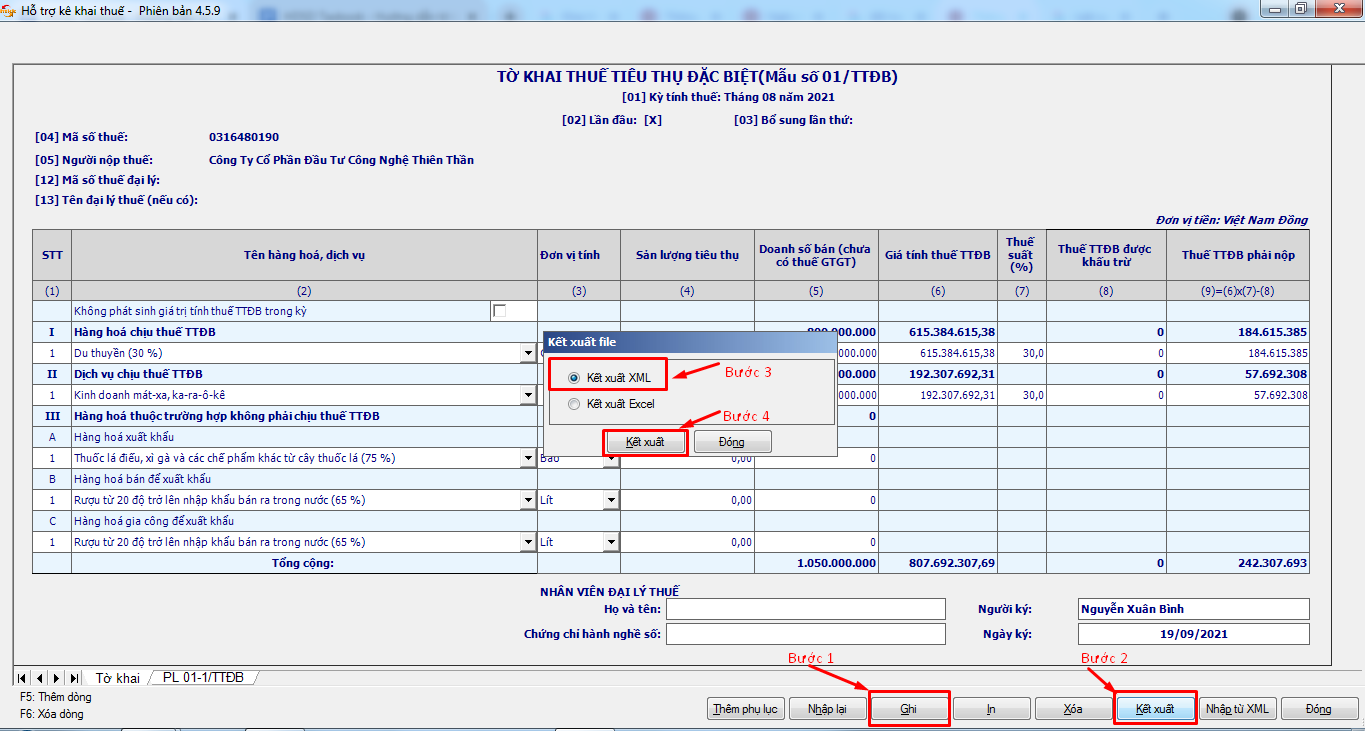Switch to the Tờ khai sheet tab
Viewport: 1365px width, 731px height.
pos(118,678)
